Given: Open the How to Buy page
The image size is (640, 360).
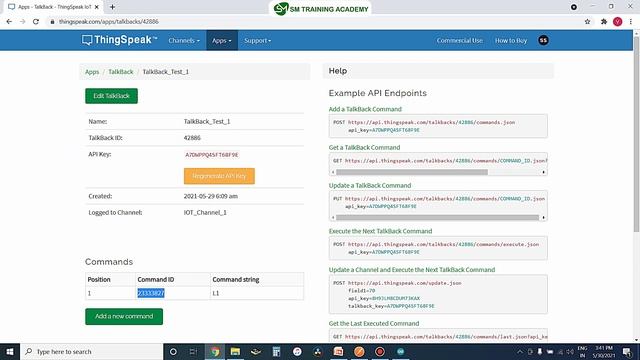Looking at the screenshot, I should (511, 40).
